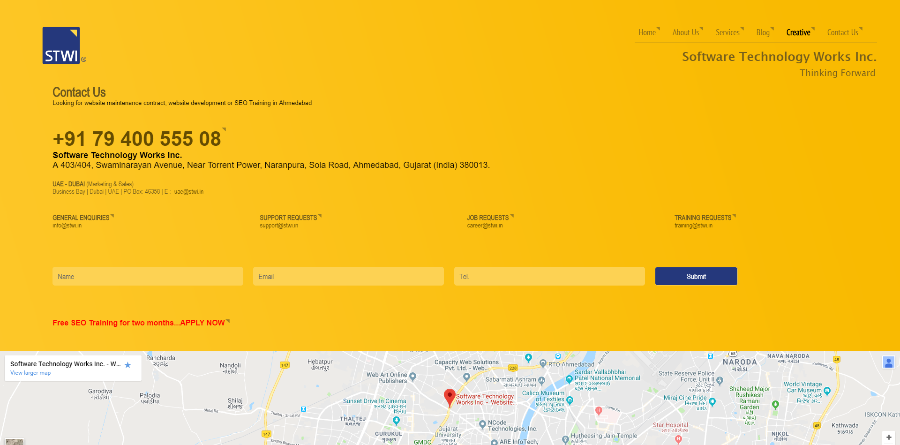Open Contact Us in the navigation
Image resolution: width=900 pixels, height=445 pixels.
tap(843, 32)
